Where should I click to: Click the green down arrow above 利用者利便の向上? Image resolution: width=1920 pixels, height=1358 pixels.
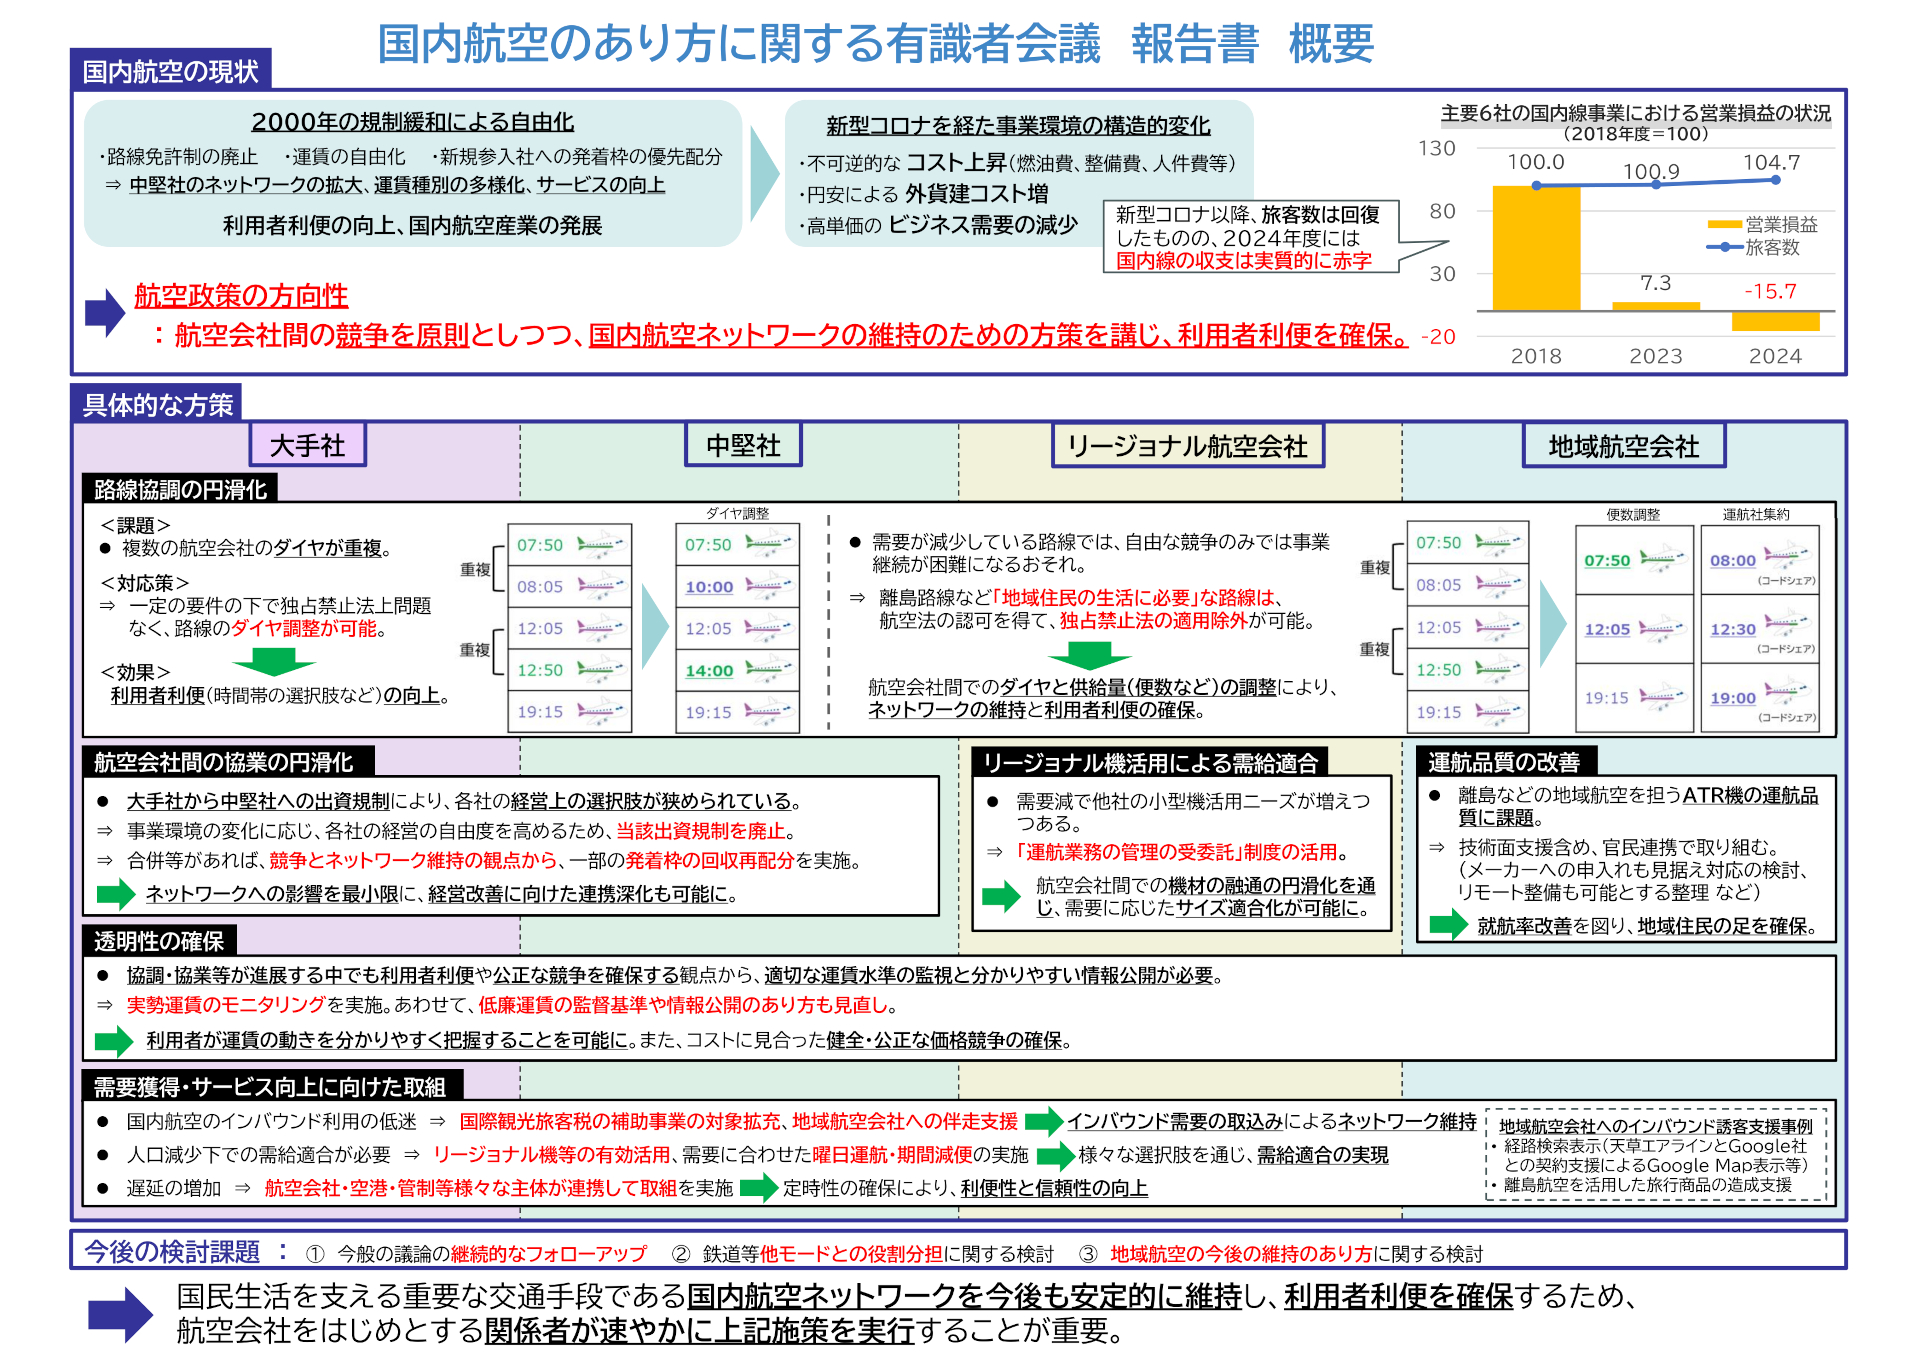click(x=273, y=661)
